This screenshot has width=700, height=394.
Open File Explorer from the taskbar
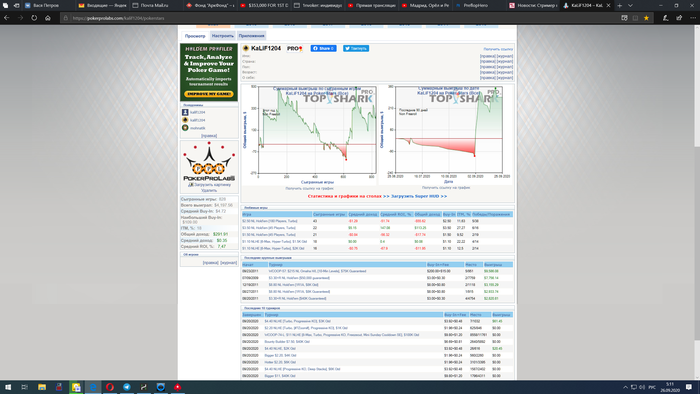coord(42,387)
